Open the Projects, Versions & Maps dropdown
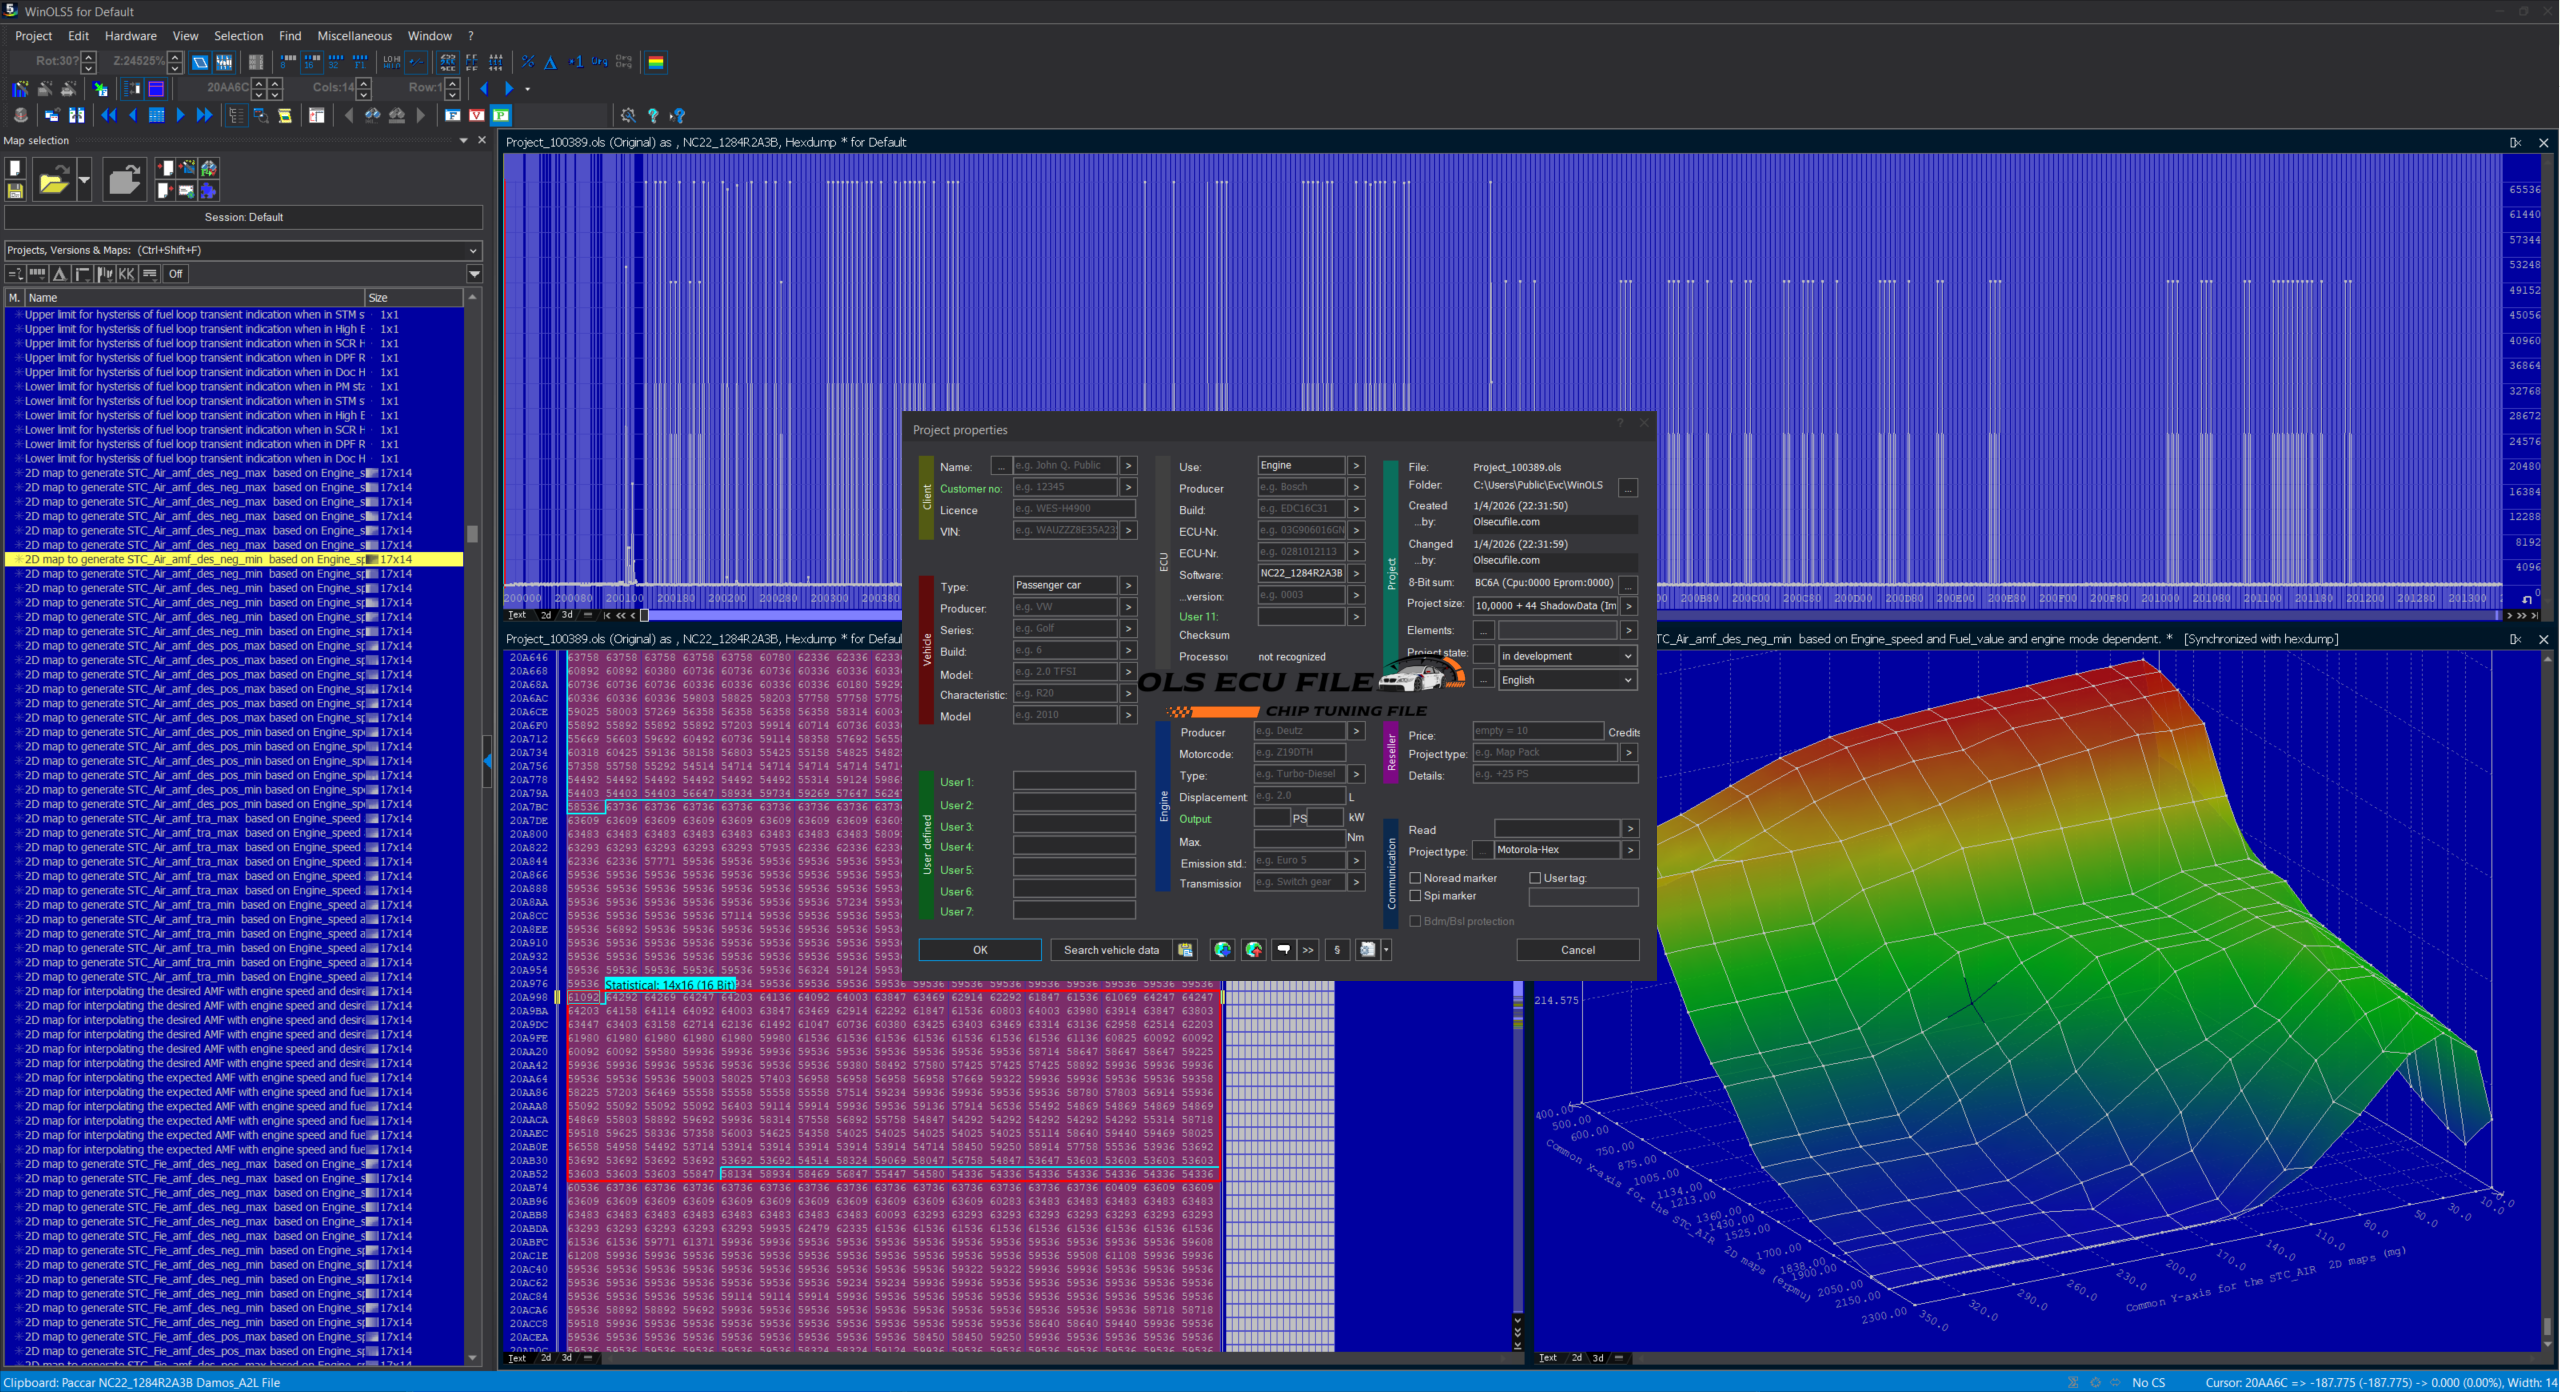2560x1392 pixels. (473, 250)
